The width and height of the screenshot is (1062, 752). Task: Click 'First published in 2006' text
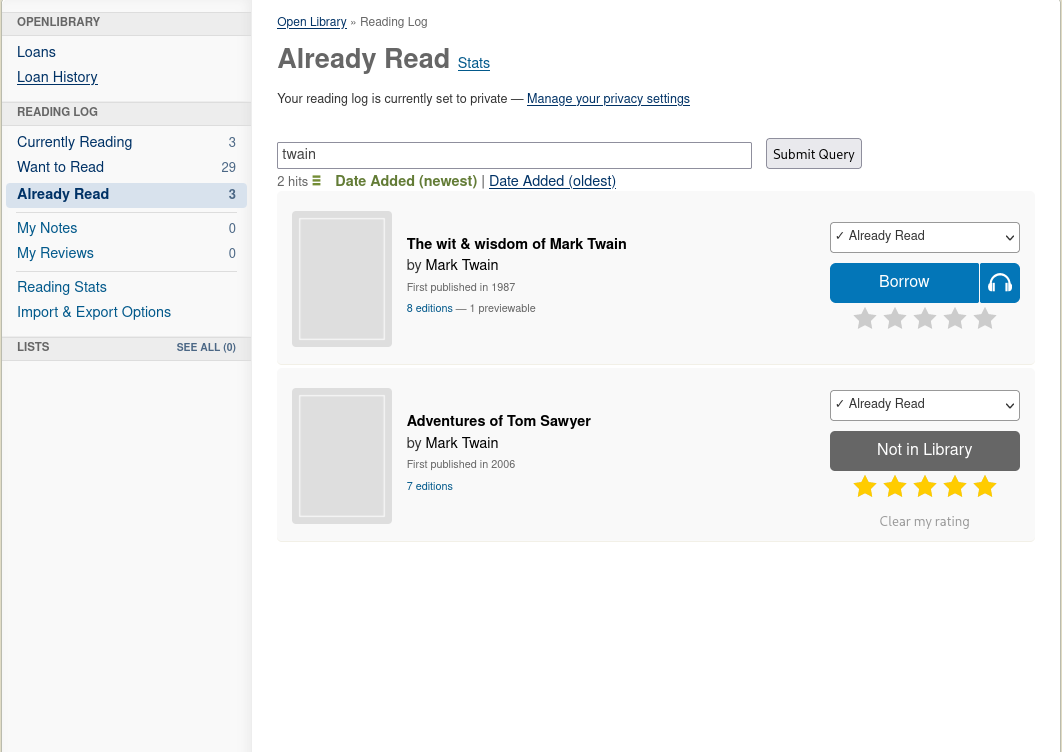pyautogui.click(x=461, y=465)
